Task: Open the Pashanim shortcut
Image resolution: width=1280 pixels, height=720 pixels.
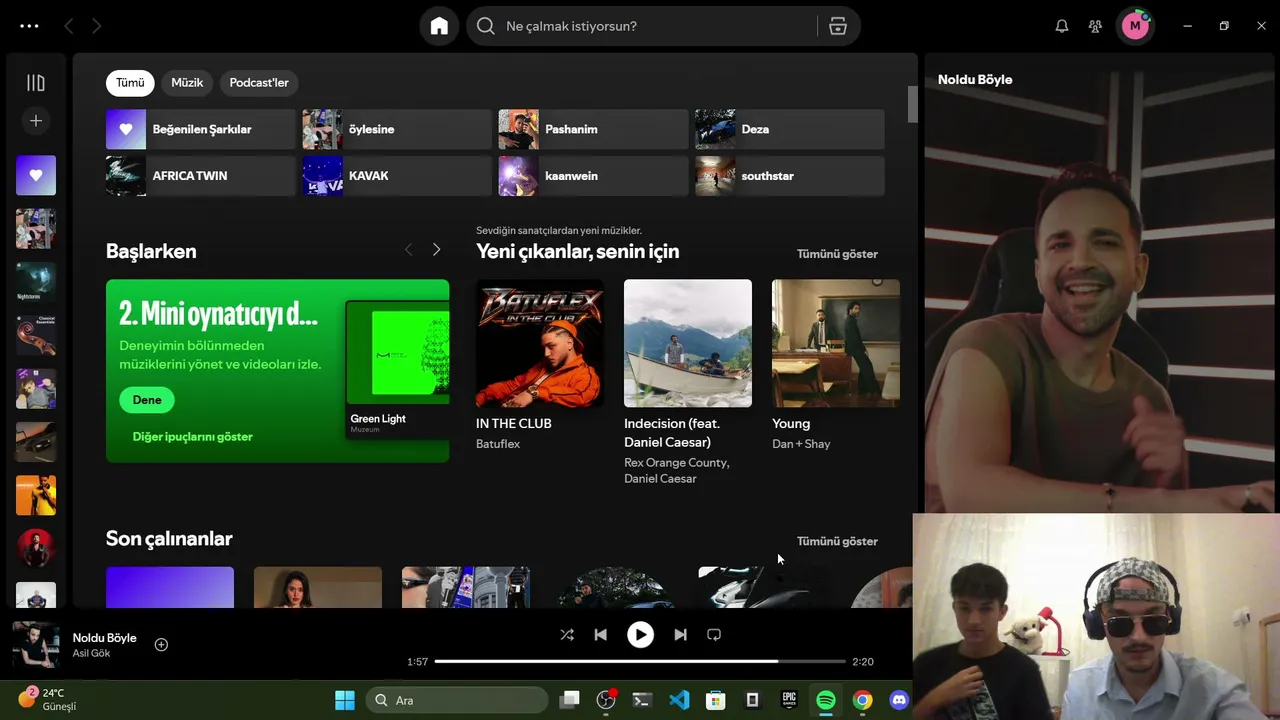Action: click(x=593, y=129)
